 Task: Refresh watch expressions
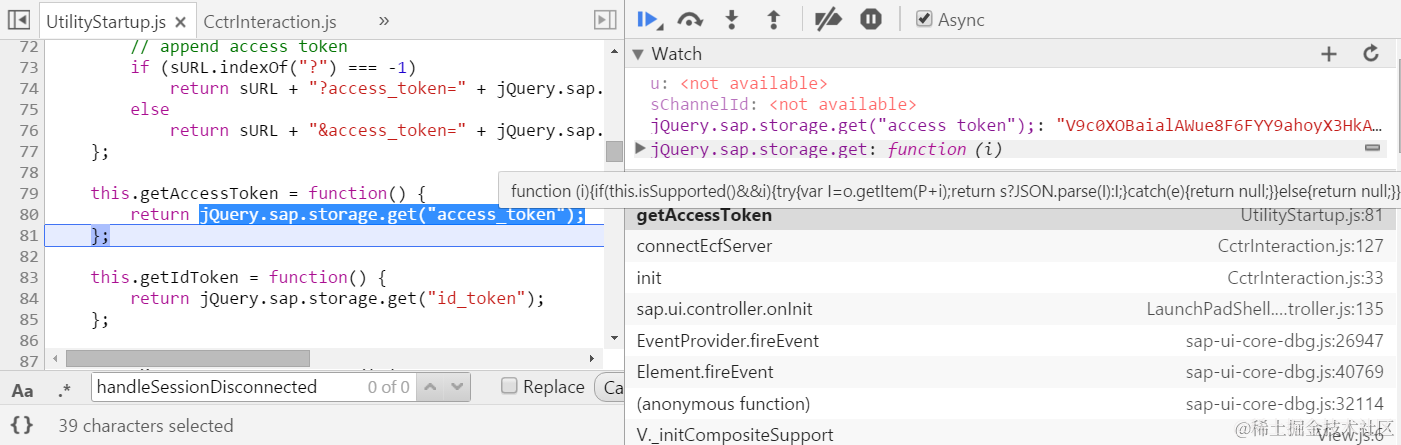(x=1372, y=54)
